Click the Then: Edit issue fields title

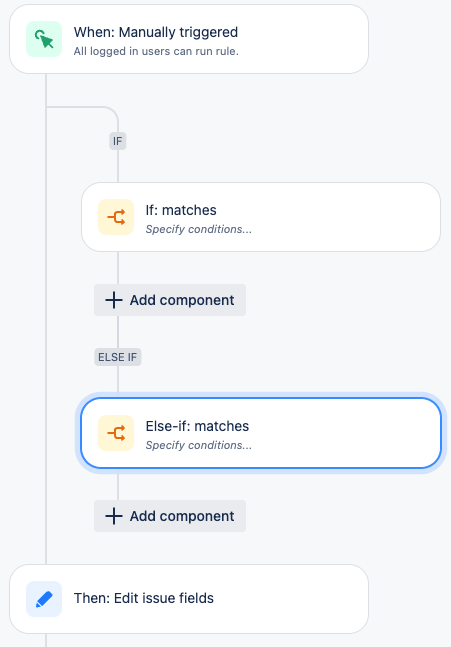click(144, 598)
